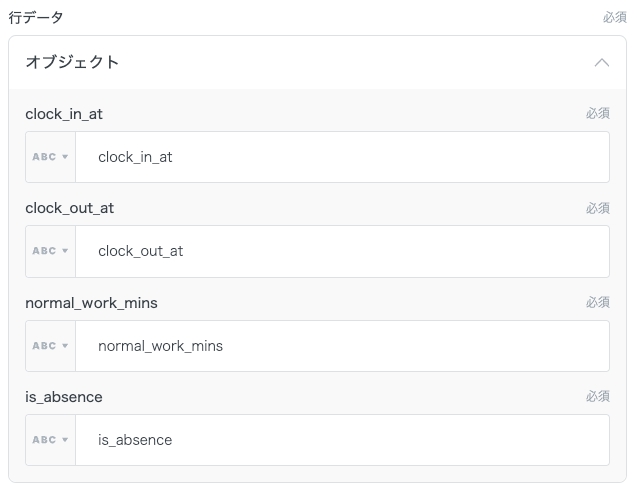
Task: Select the normal_work_mins field label
Action: tap(91, 302)
